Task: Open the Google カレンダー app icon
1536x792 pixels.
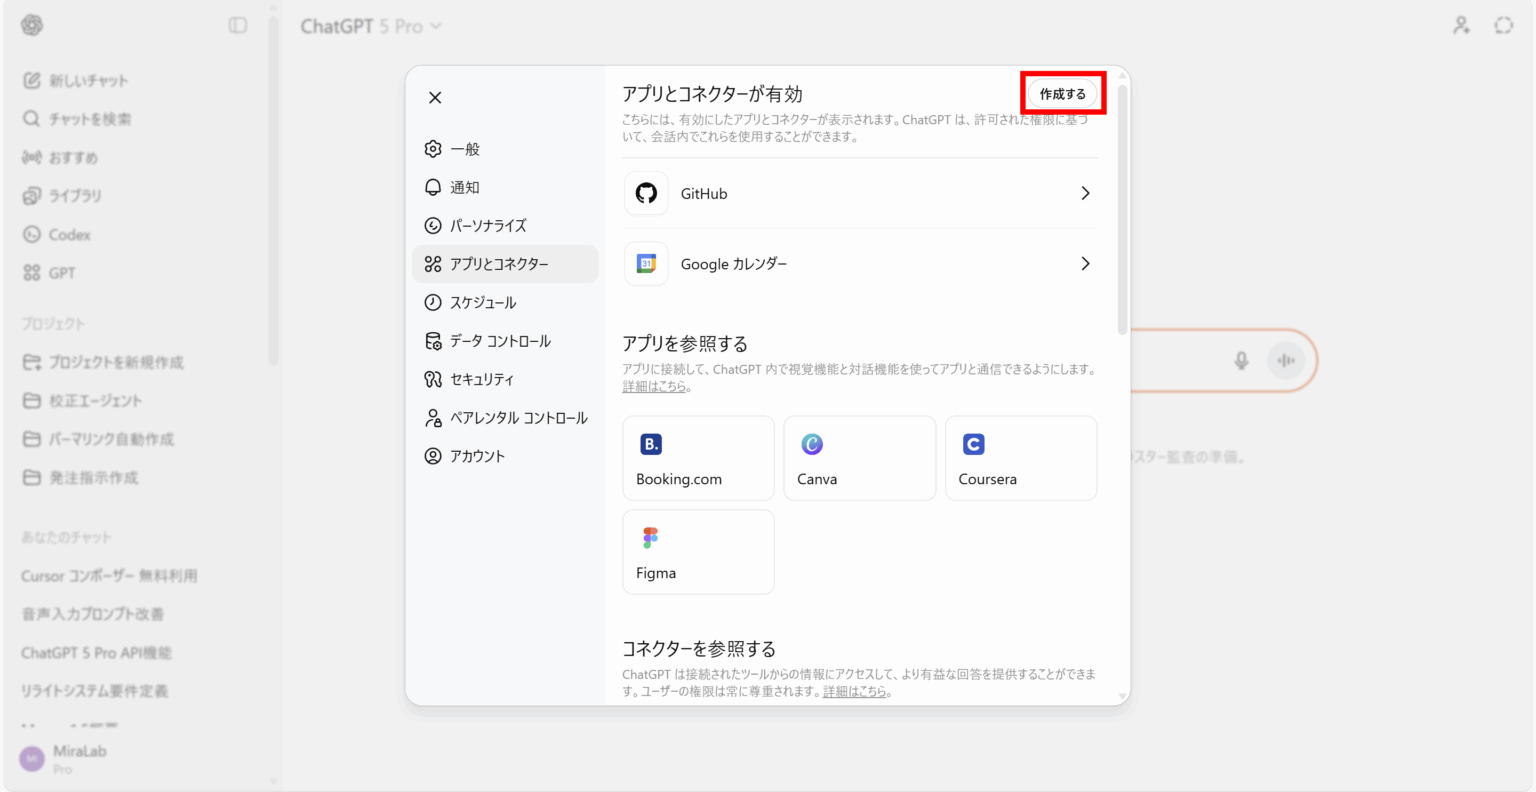Action: coord(646,264)
